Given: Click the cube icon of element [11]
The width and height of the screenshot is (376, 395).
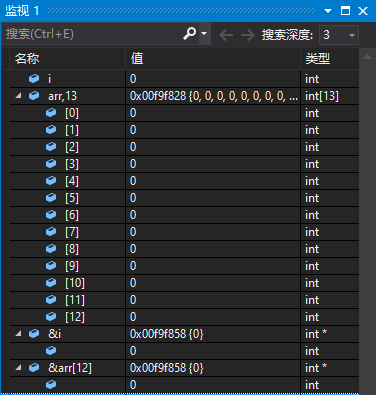Looking at the screenshot, I should click(51, 300).
